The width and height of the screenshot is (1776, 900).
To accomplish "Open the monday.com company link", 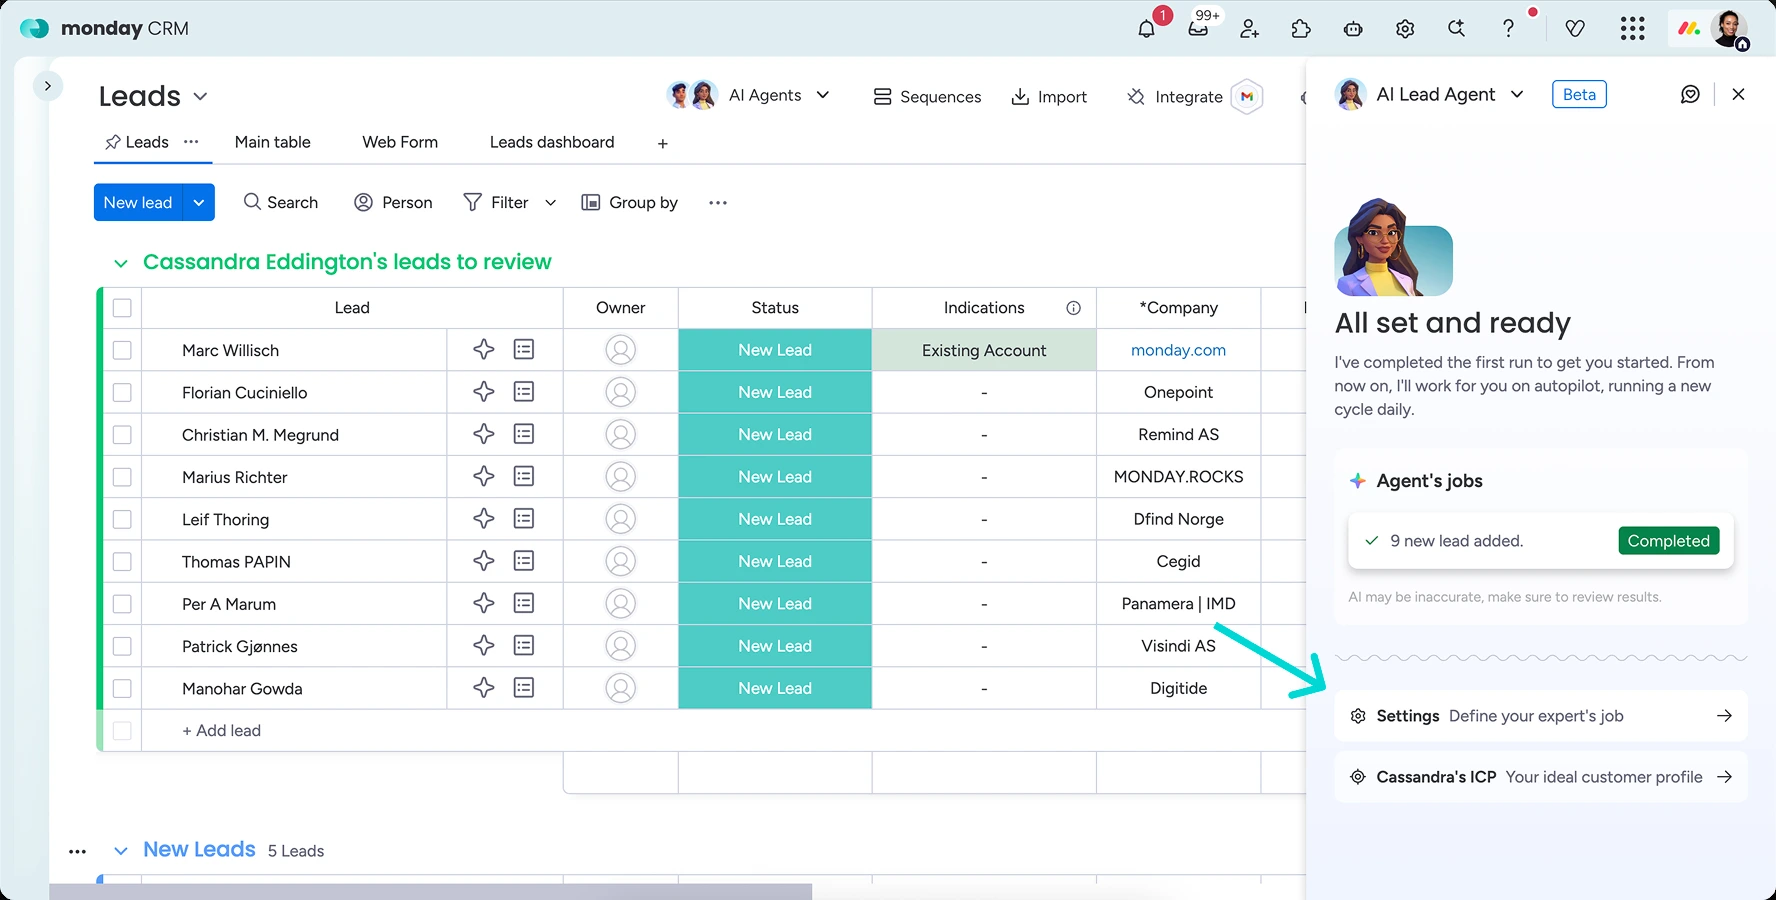I will pyautogui.click(x=1178, y=350).
